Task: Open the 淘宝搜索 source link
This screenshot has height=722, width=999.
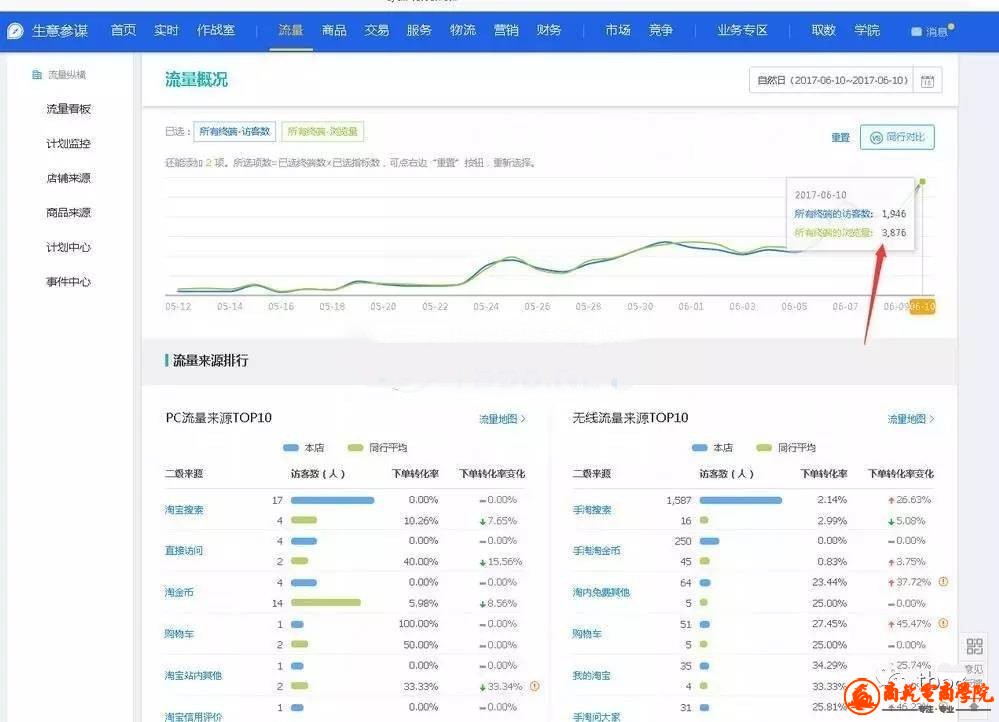Action: (184, 510)
